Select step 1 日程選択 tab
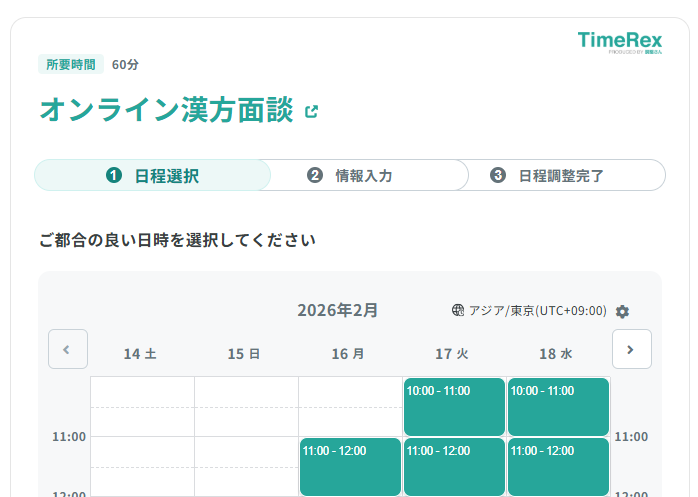This screenshot has width=698, height=497. tap(152, 175)
